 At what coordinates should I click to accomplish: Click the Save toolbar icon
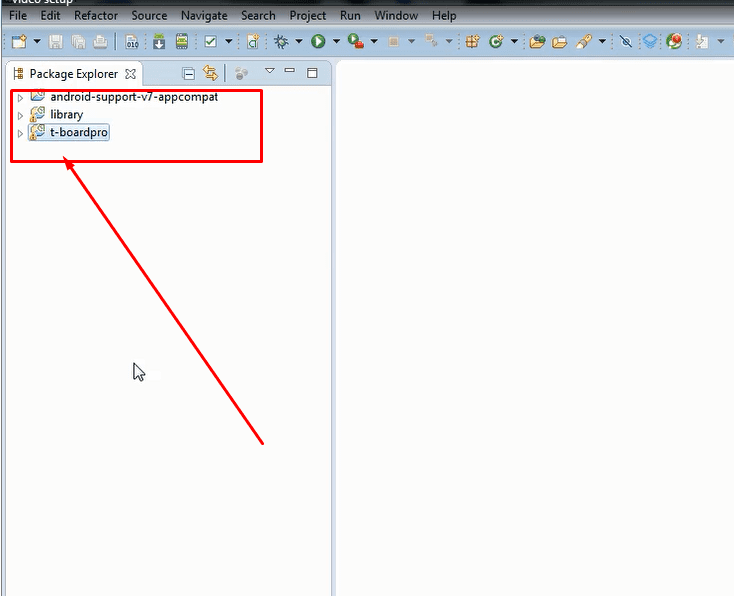pos(56,42)
